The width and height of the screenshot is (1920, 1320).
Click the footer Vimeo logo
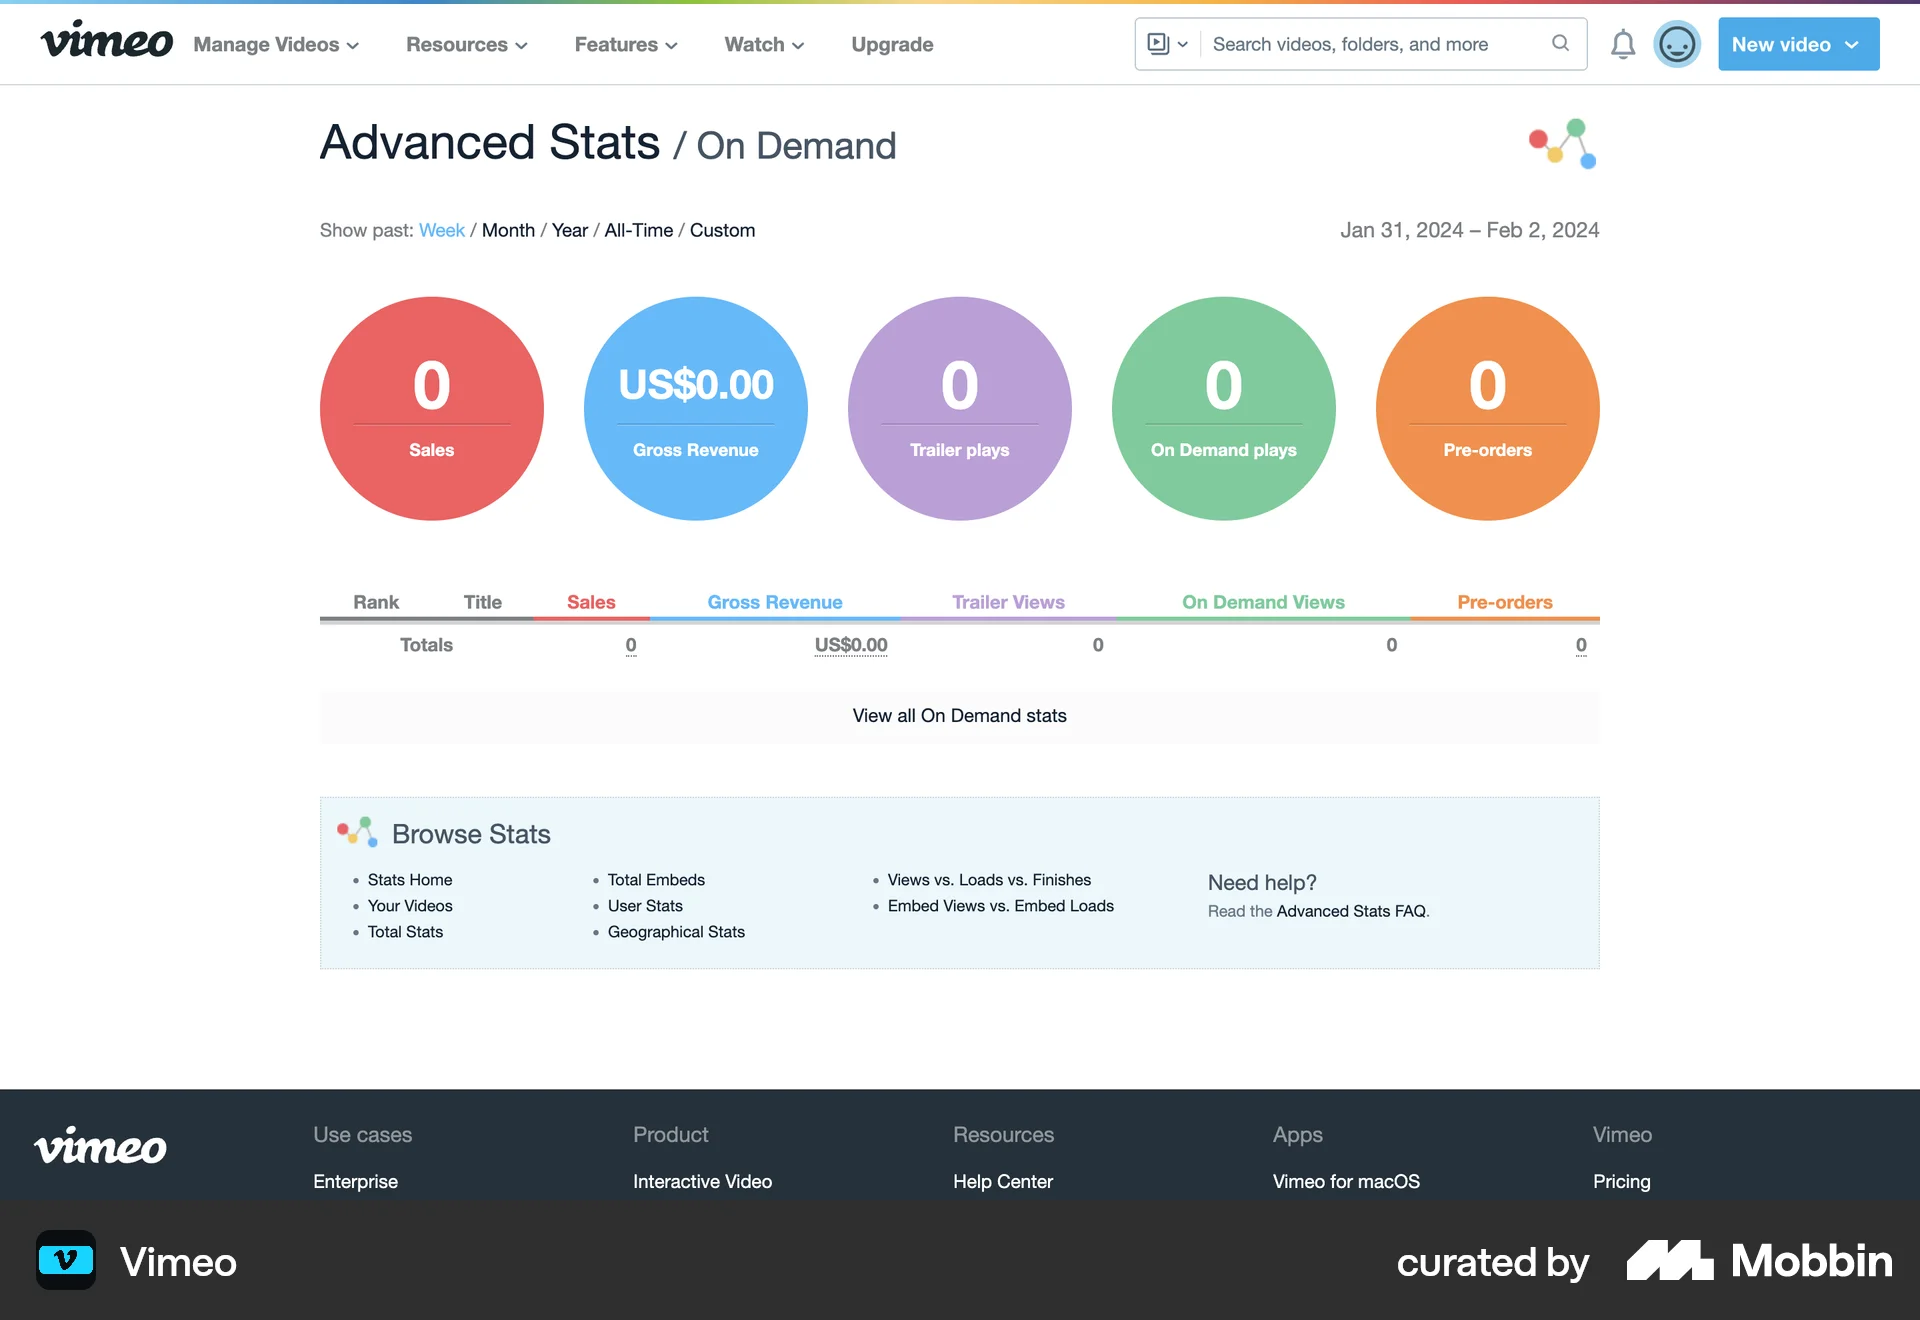coord(100,1146)
